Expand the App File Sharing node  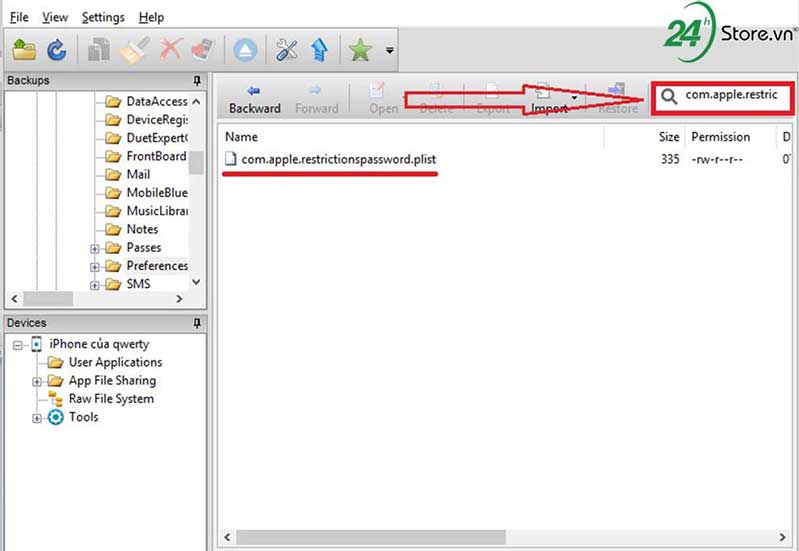click(37, 382)
